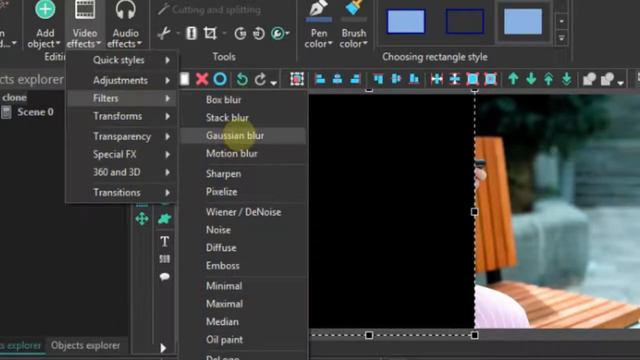Screen dimensions: 640x360
Task: Click the move crosshair tool icon
Action: point(142,219)
